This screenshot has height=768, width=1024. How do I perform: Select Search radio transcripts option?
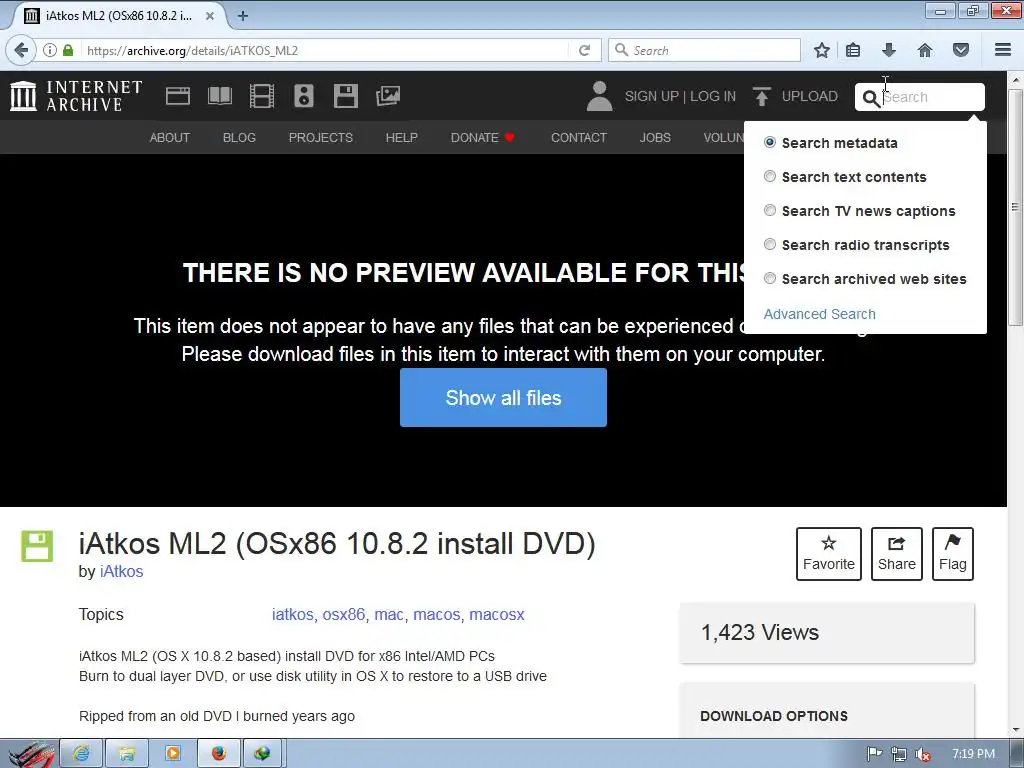pos(770,244)
